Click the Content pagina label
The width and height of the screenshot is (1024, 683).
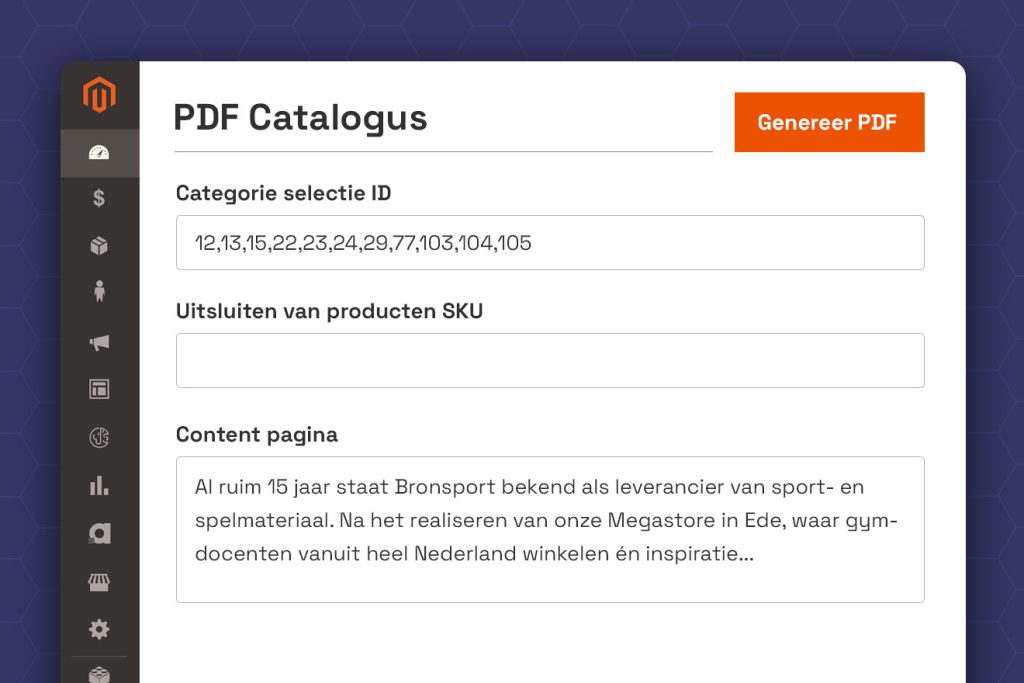coord(257,435)
